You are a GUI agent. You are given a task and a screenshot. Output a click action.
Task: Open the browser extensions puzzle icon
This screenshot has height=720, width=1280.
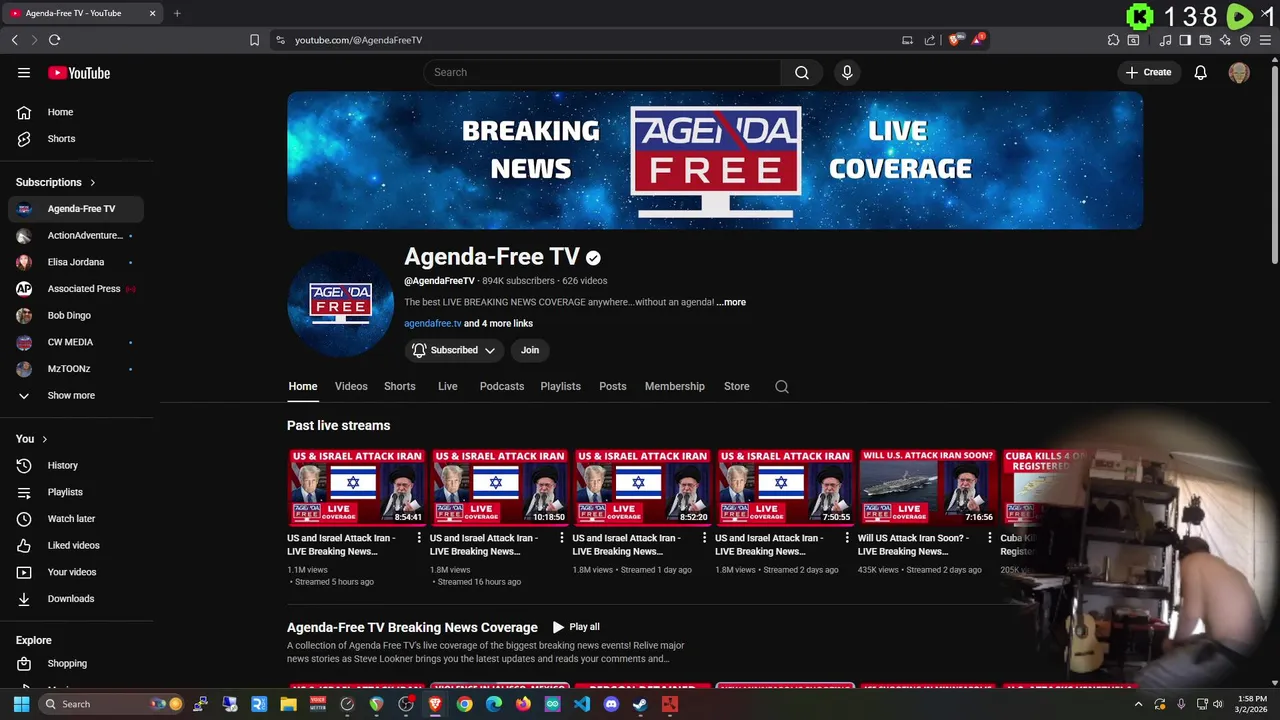(1113, 40)
